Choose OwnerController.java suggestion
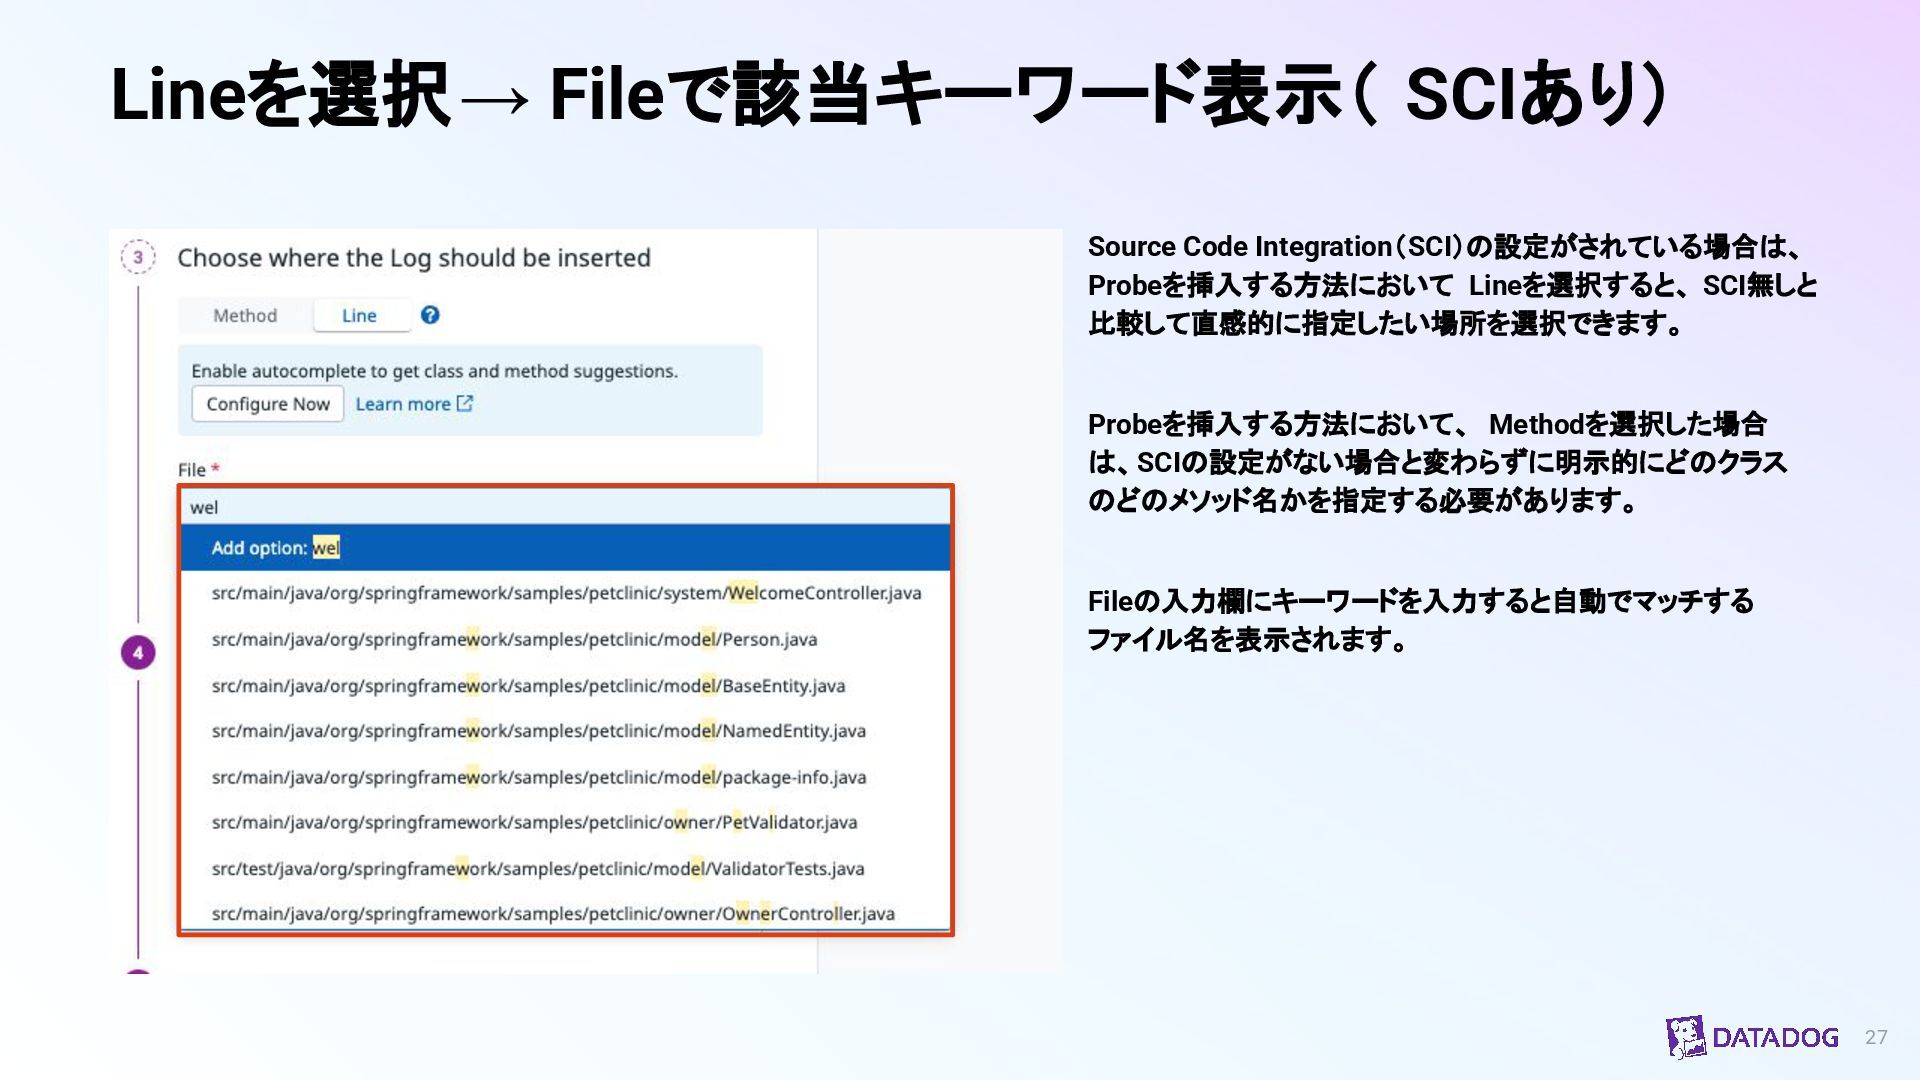 point(552,913)
